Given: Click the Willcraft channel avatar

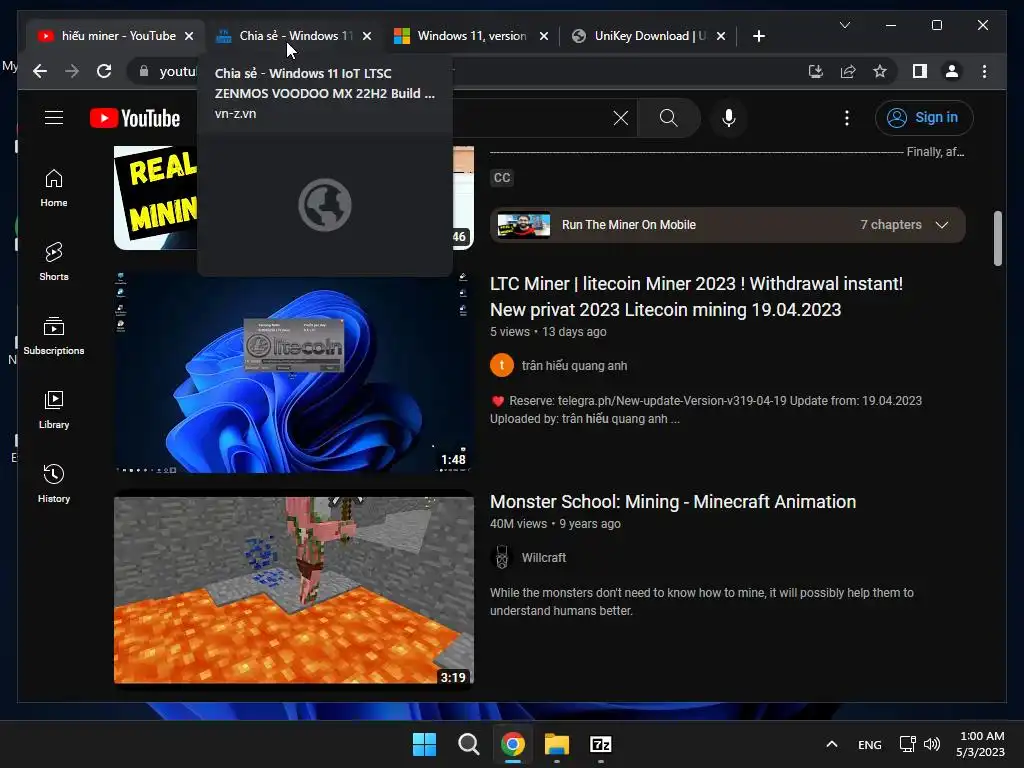Looking at the screenshot, I should click(x=502, y=557).
